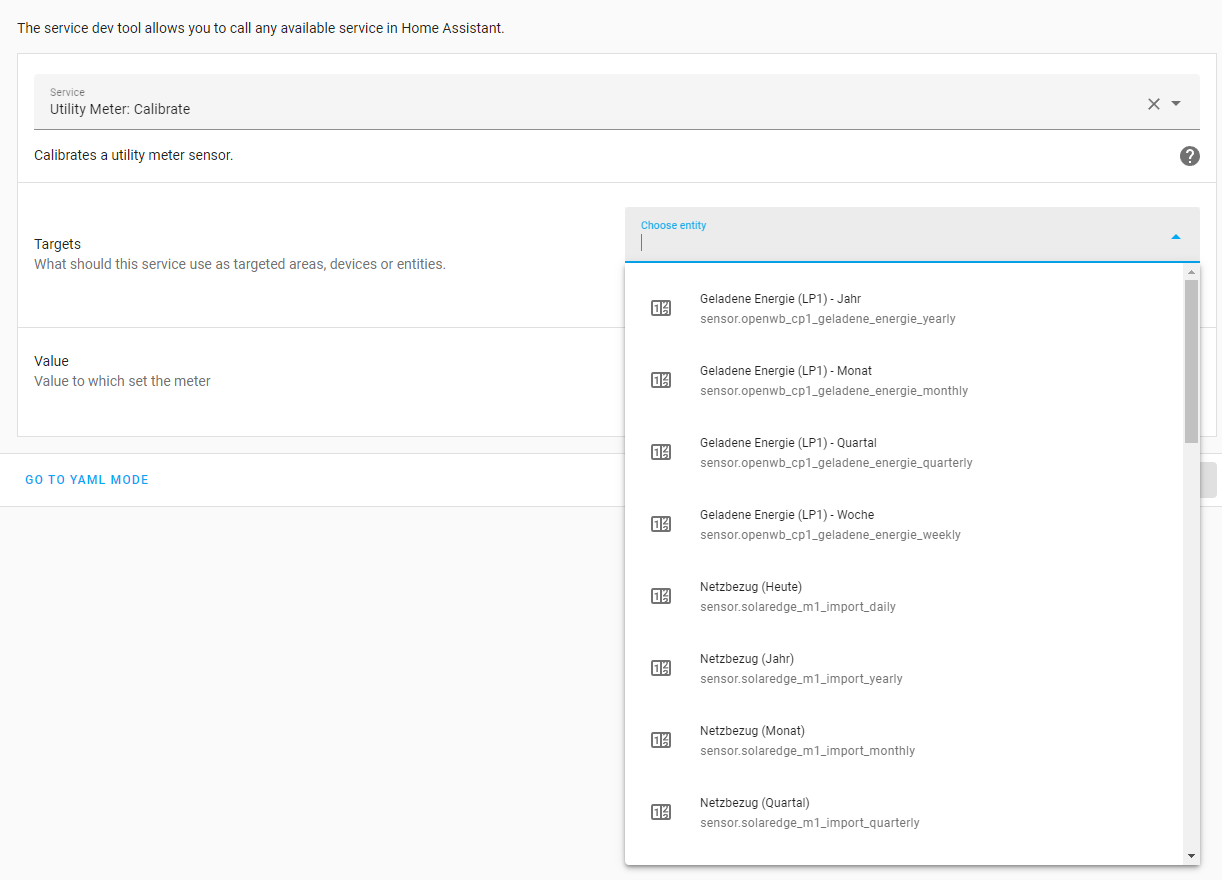Click the counter icon beside Geladene Energie (LP1) - Quartal
The height and width of the screenshot is (880, 1222).
click(661, 452)
